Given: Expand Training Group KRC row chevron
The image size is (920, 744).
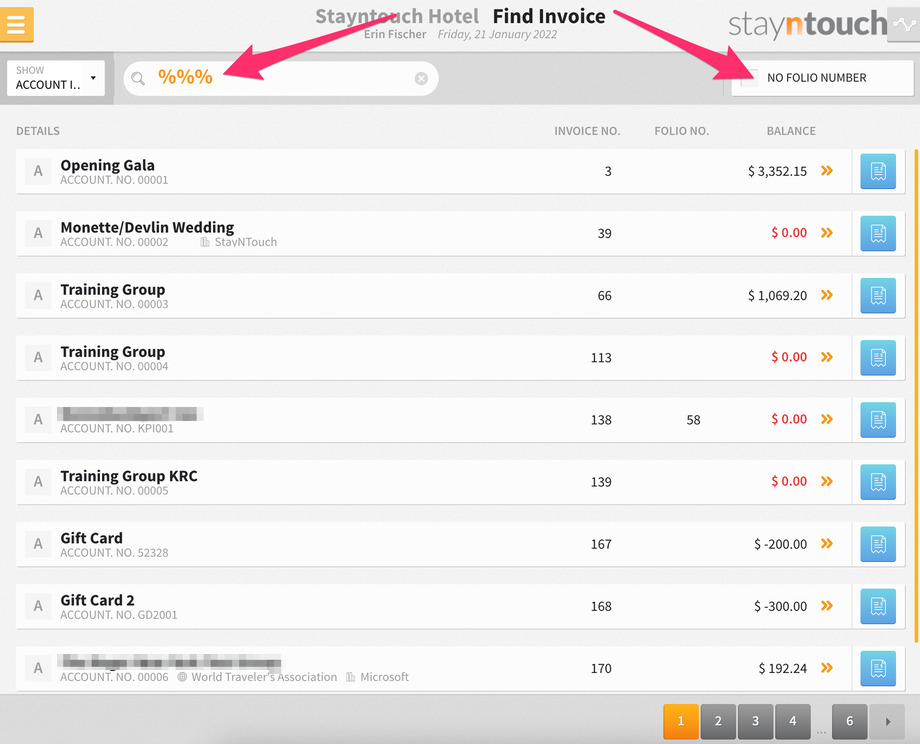Looking at the screenshot, I should [827, 481].
